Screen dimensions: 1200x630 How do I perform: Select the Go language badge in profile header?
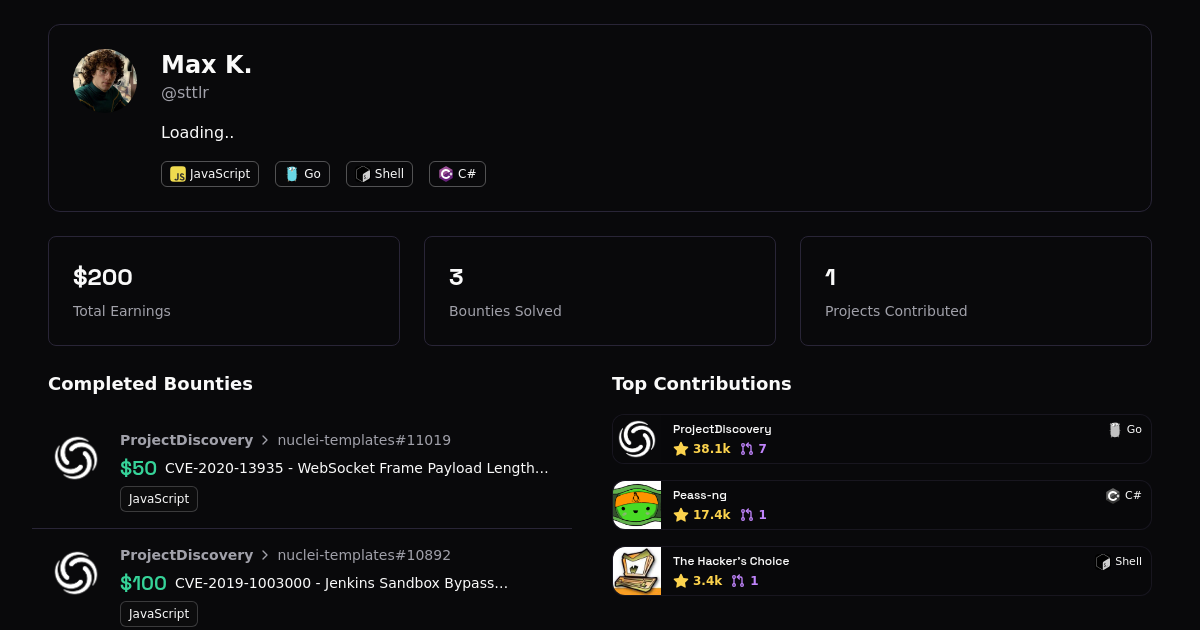302,174
